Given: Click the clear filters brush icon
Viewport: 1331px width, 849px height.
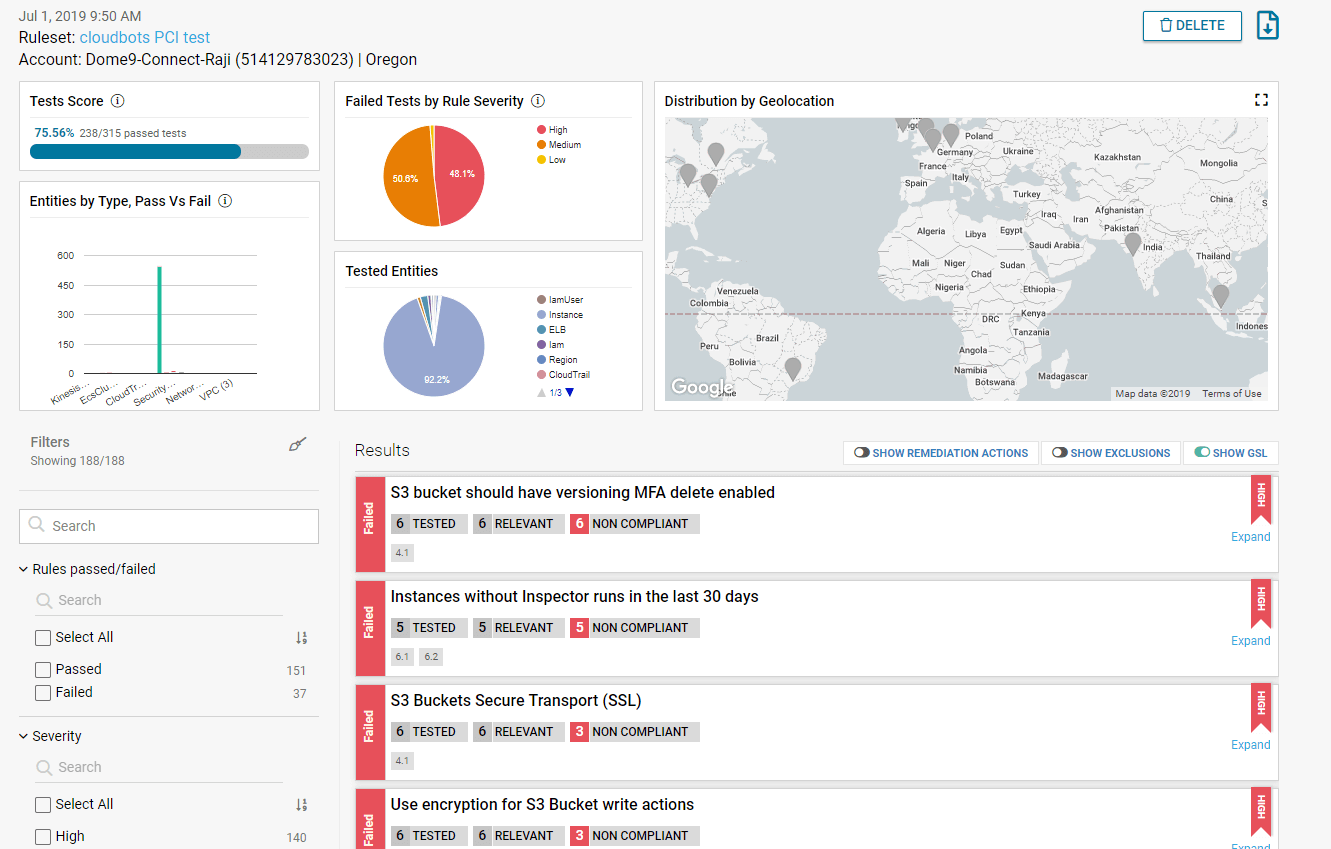Looking at the screenshot, I should coord(297,445).
